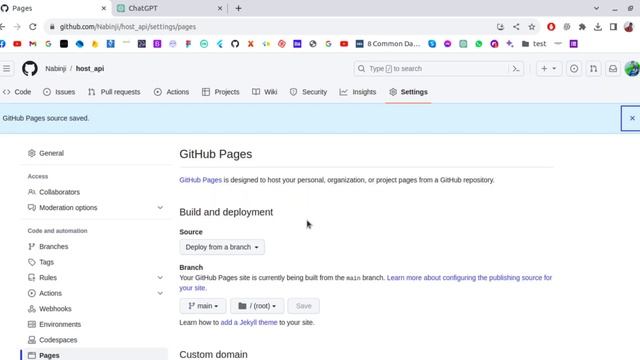Open General settings in sidebar
Screen dimensions: 640x360
[51, 153]
